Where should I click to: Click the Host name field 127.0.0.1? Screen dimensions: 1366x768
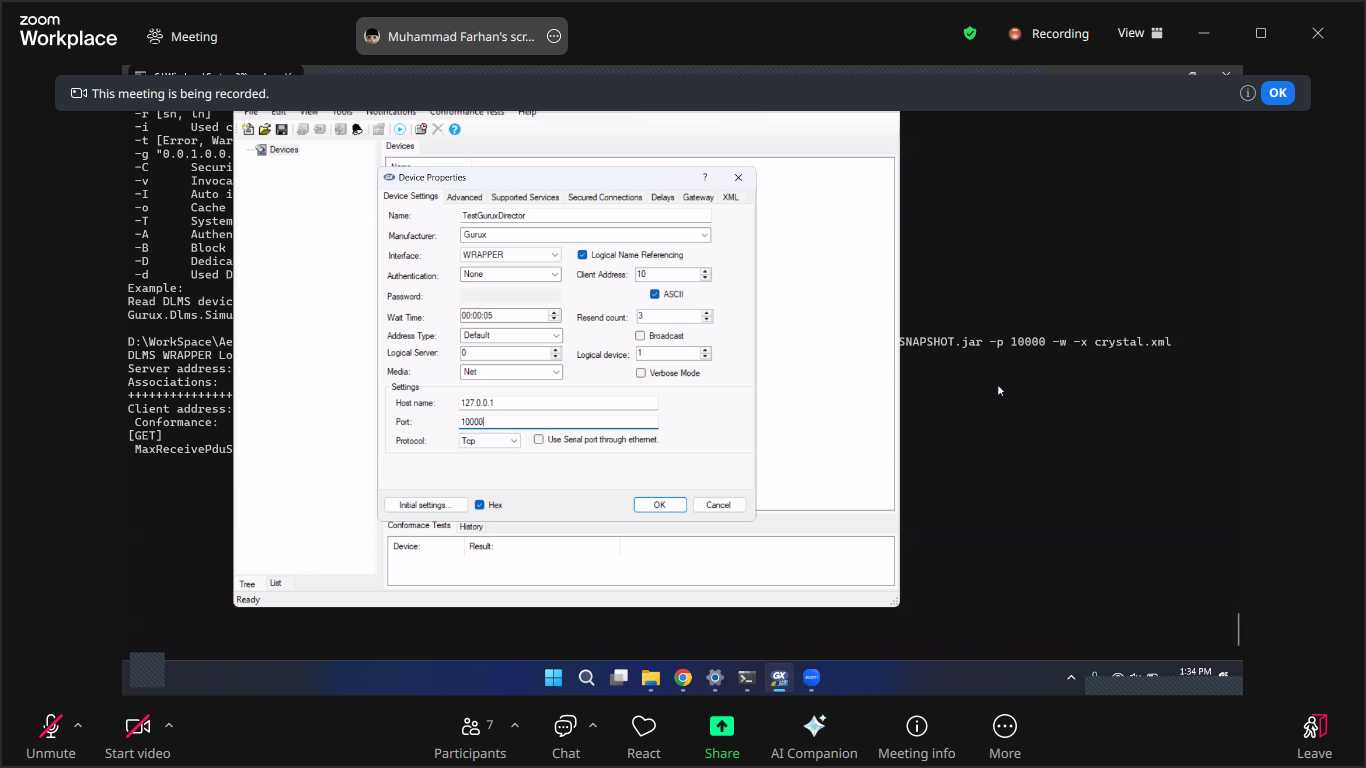click(x=558, y=403)
